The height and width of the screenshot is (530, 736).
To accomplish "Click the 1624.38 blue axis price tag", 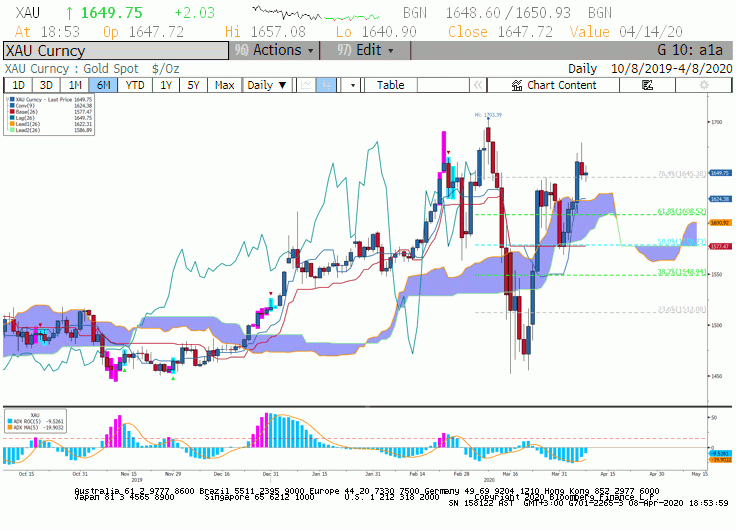I will coord(721,199).
